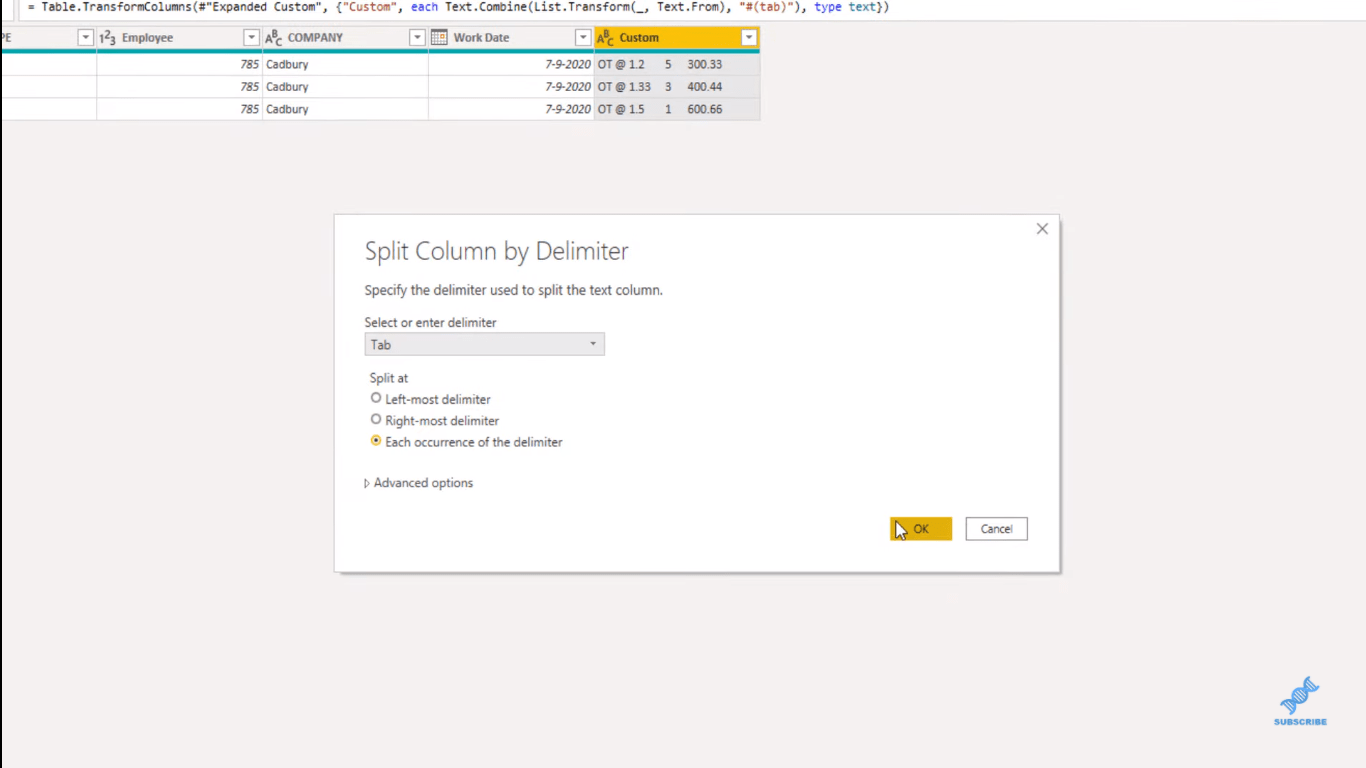Click the Employee column number type icon
Screen dimensions: 1366x768
coord(108,38)
